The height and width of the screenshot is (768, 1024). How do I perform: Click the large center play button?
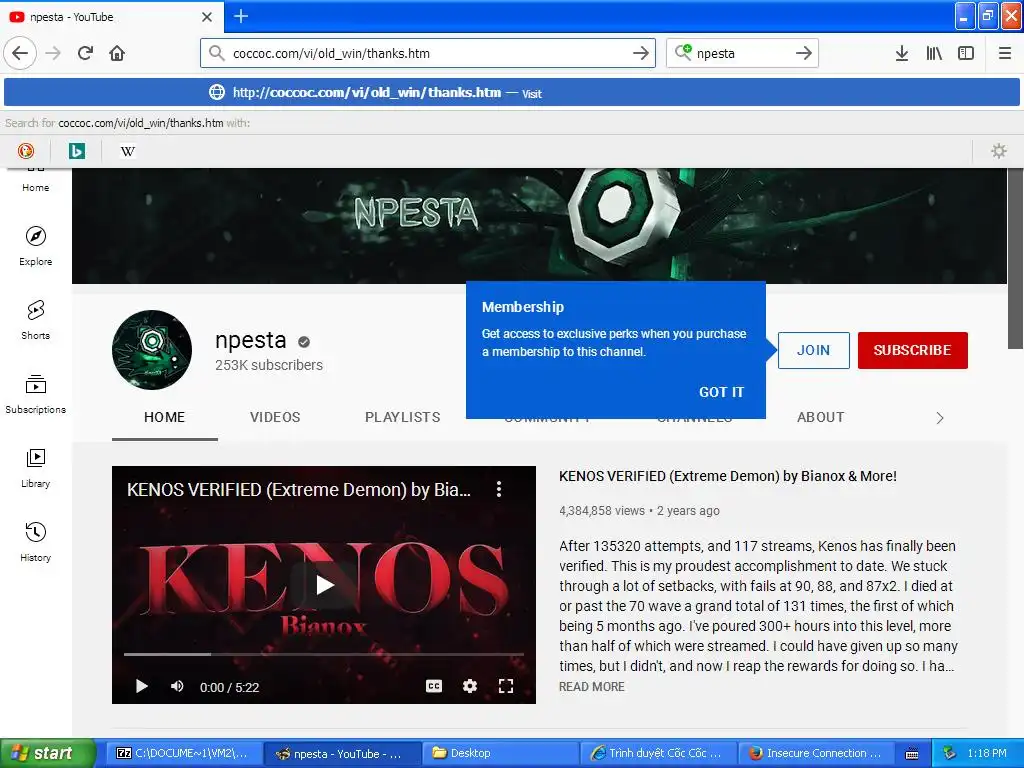(324, 584)
